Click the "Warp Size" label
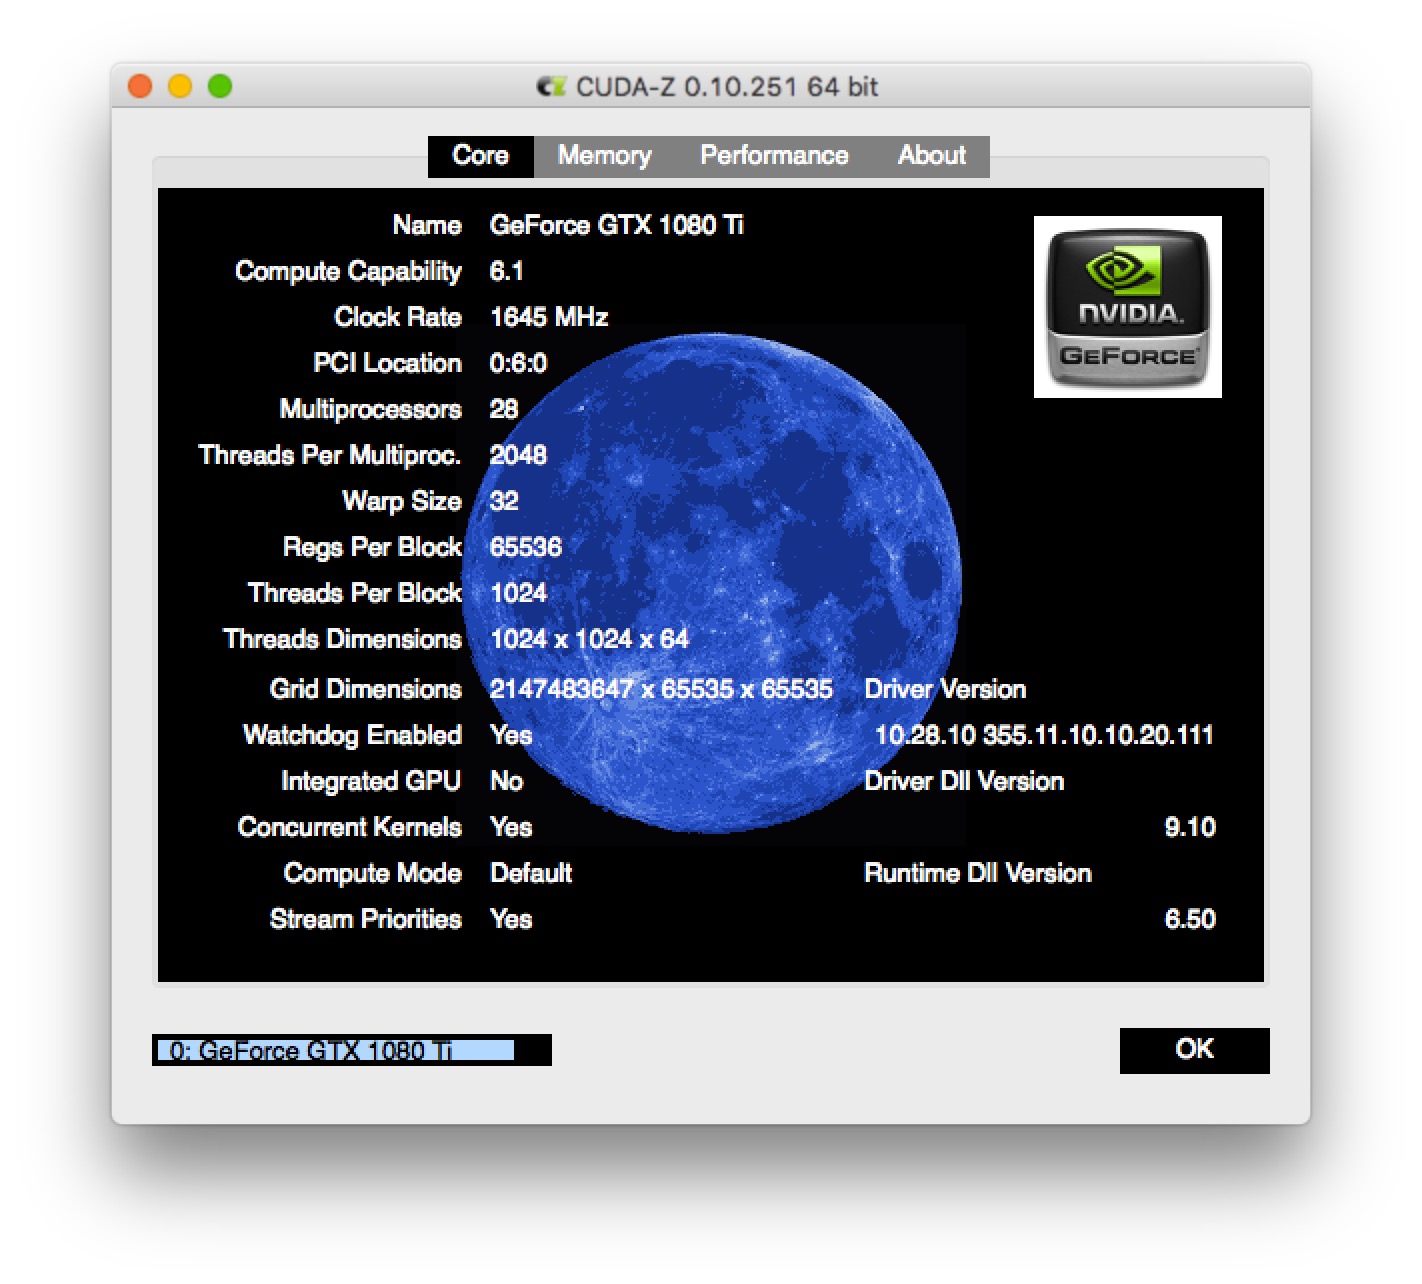Screen dimensions: 1422x1284 point(402,502)
